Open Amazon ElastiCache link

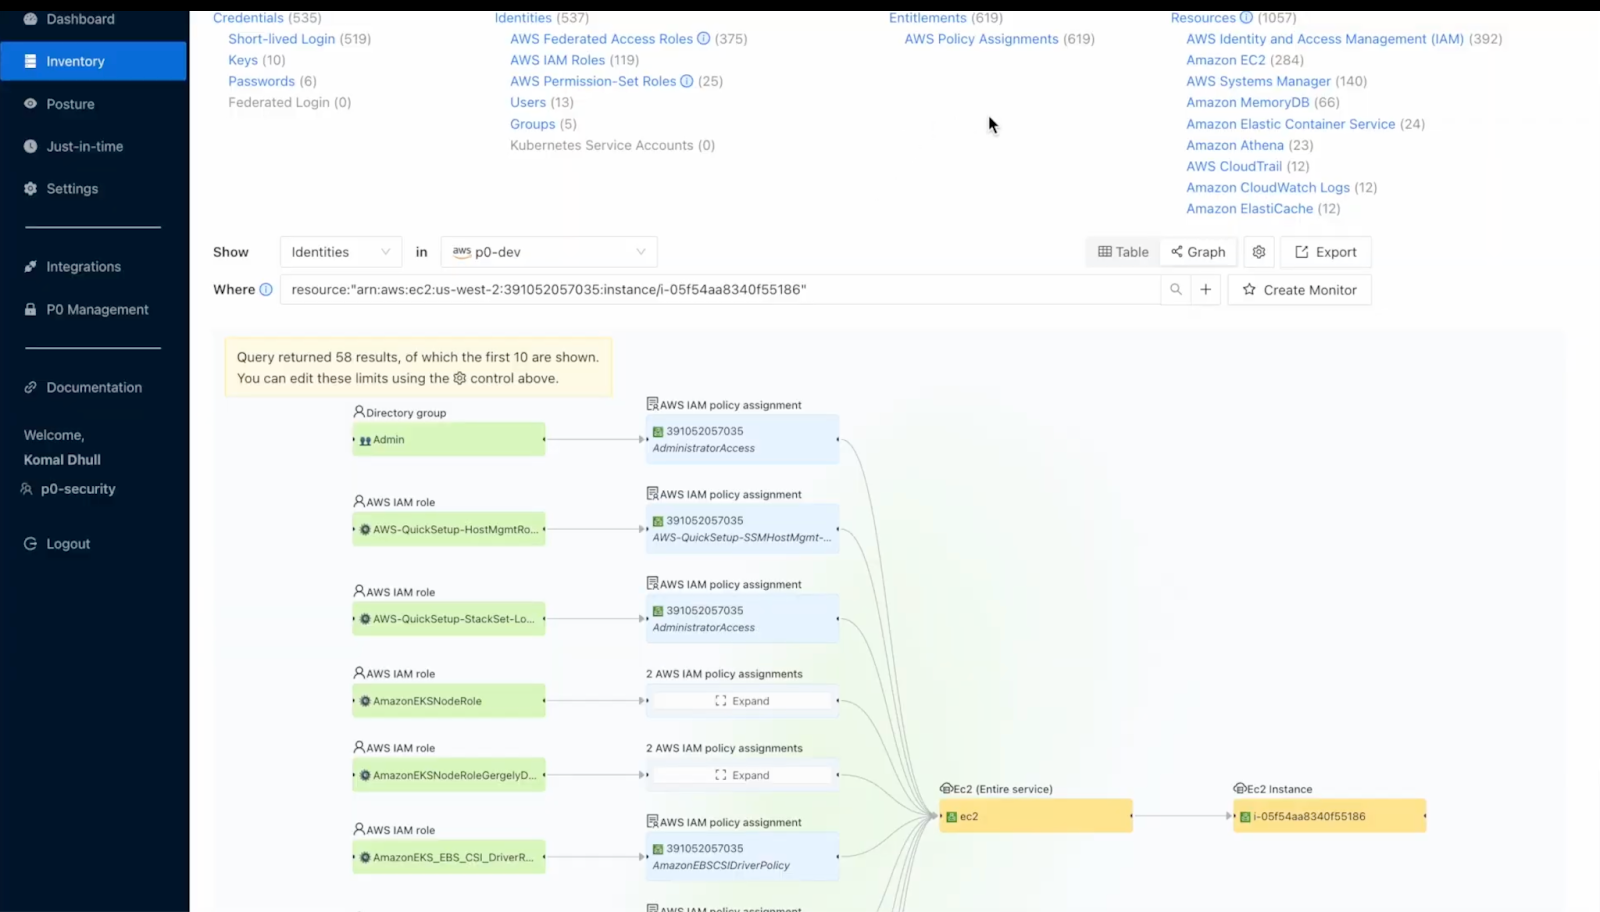pos(1249,208)
